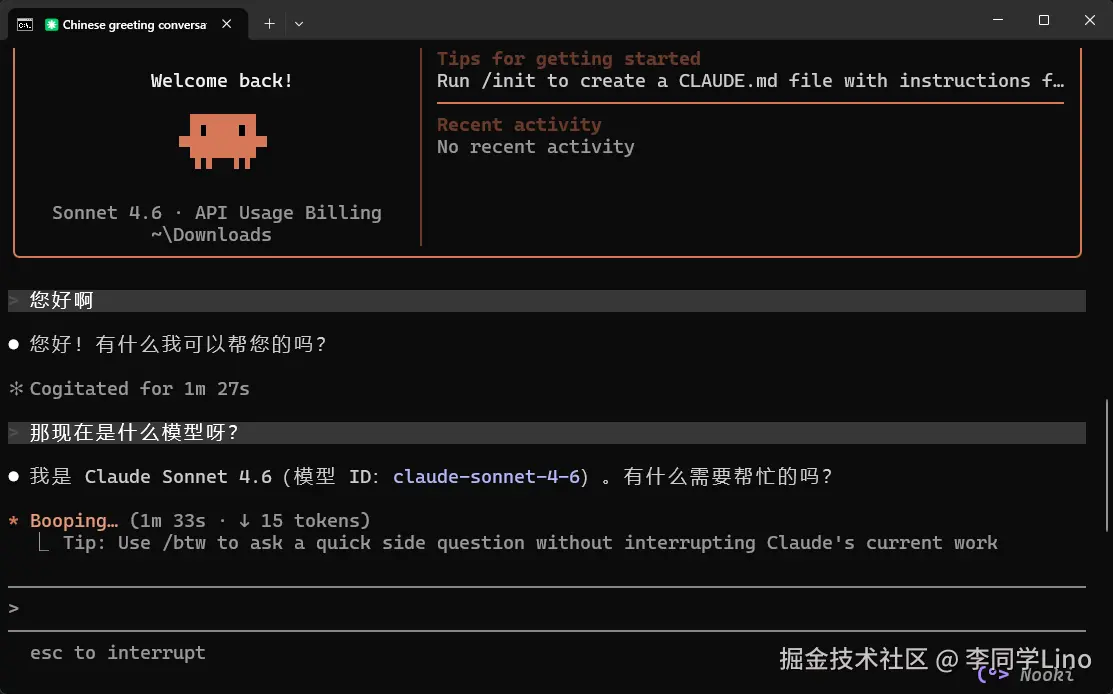
Task: Select the Chinese greeting conversation tab
Action: click(x=128, y=23)
